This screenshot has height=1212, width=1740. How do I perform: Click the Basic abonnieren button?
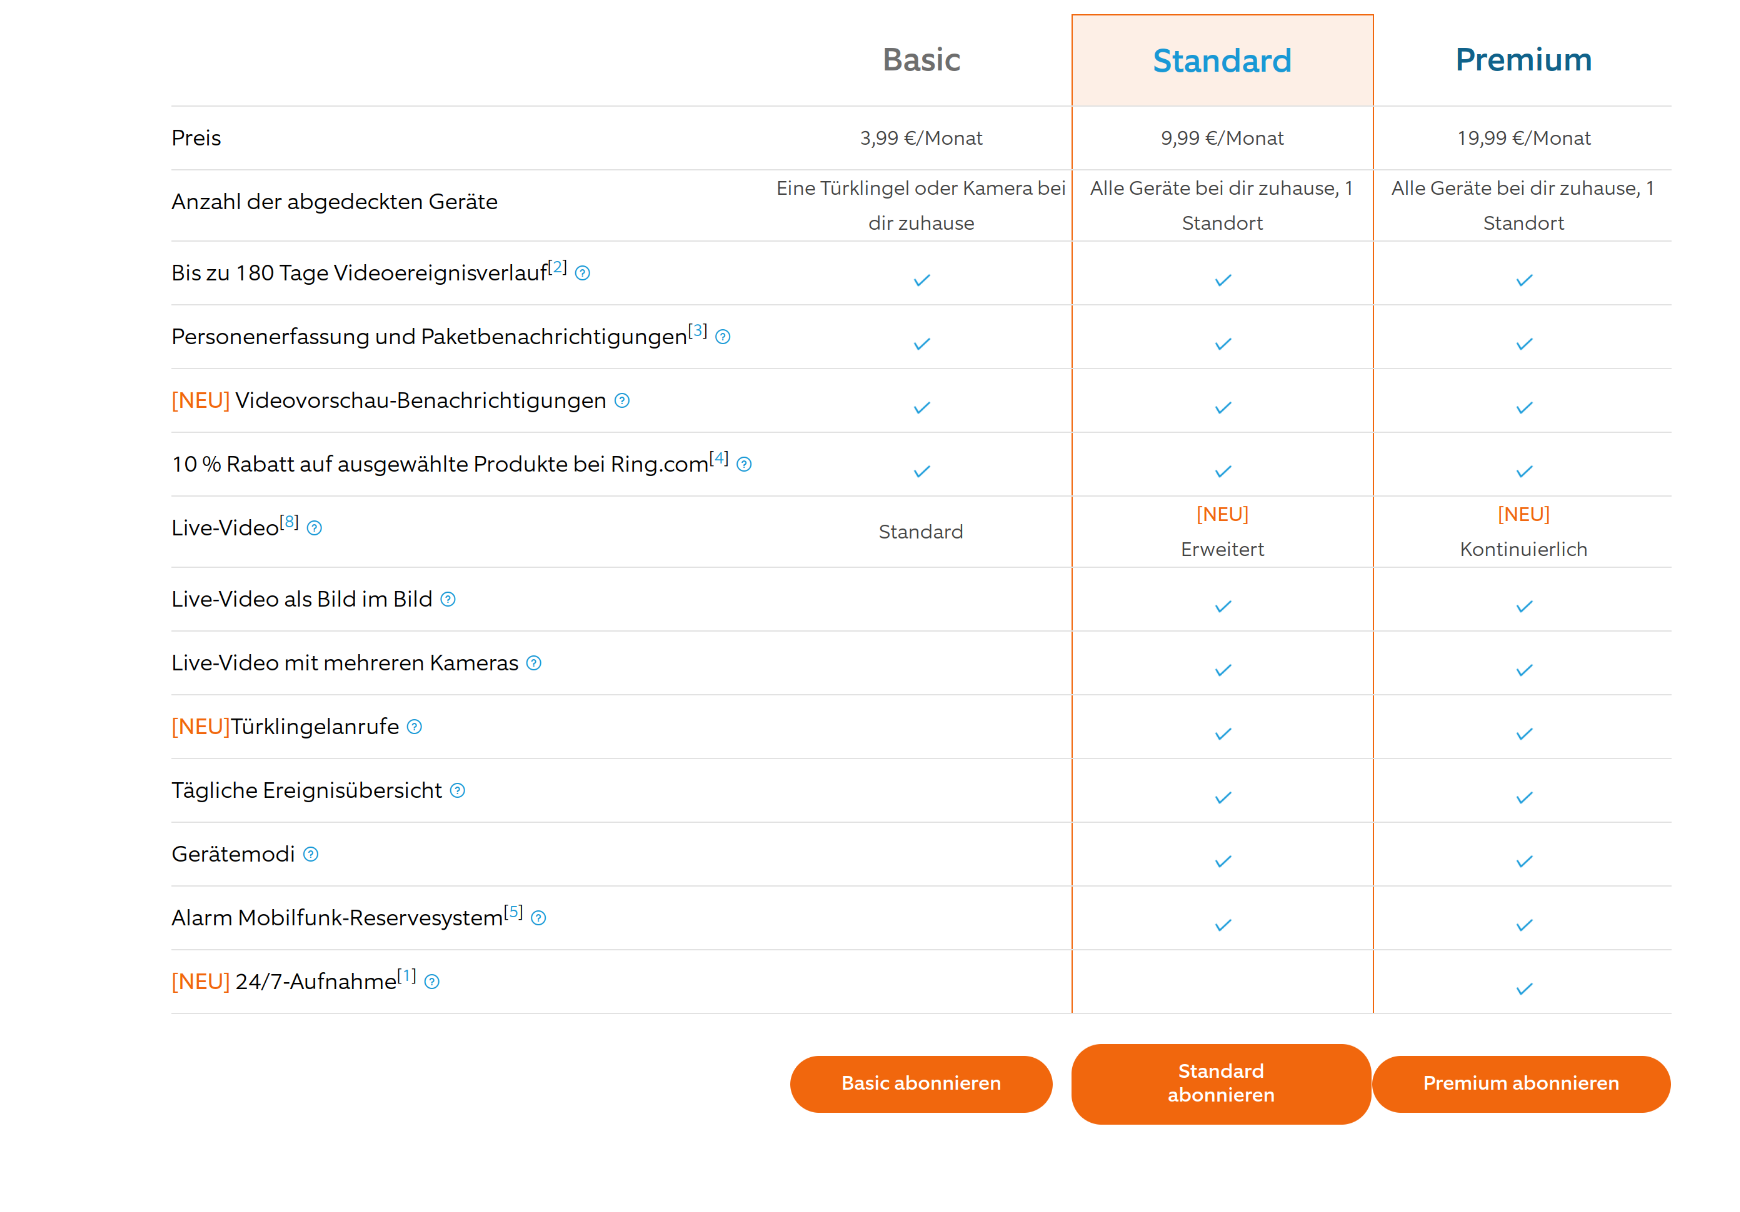pos(921,1084)
